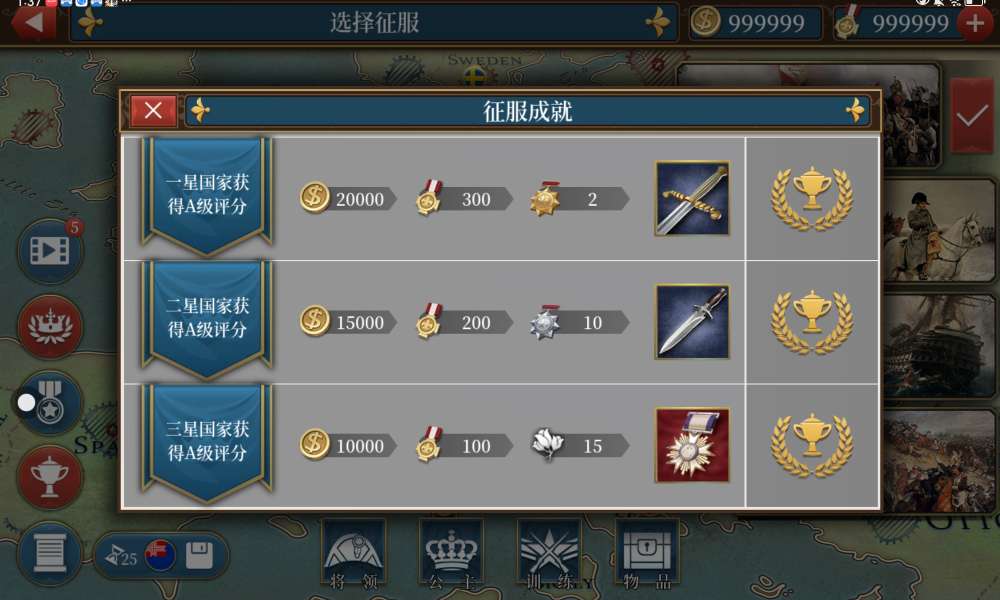Confirm with the red checkmark button
Viewport: 1000px width, 600px height.
tap(972, 116)
